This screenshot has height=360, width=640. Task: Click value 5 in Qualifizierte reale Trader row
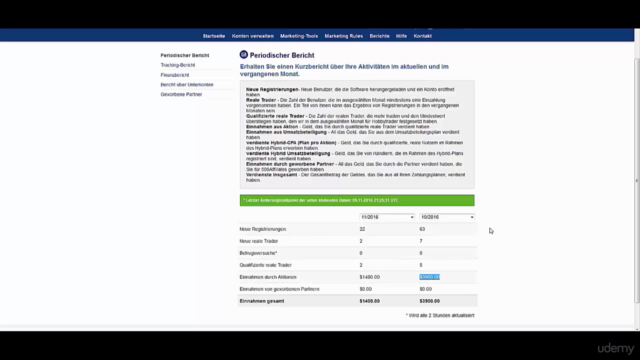pos(421,265)
